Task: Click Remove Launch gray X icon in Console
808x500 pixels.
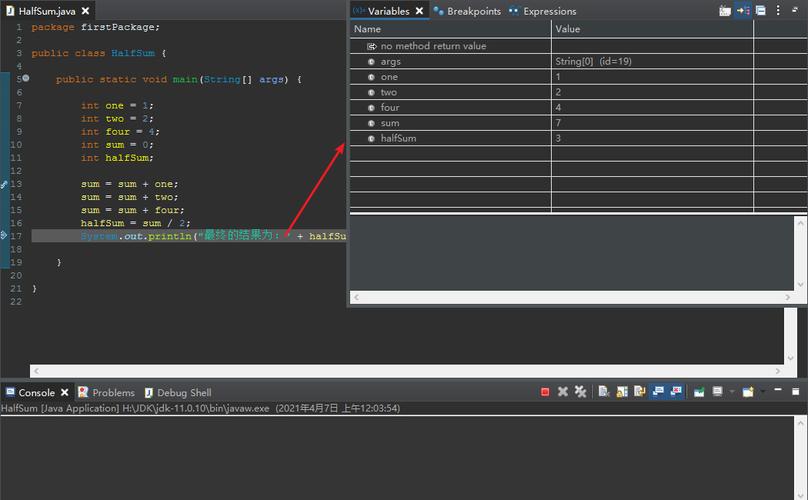Action: click(x=563, y=392)
